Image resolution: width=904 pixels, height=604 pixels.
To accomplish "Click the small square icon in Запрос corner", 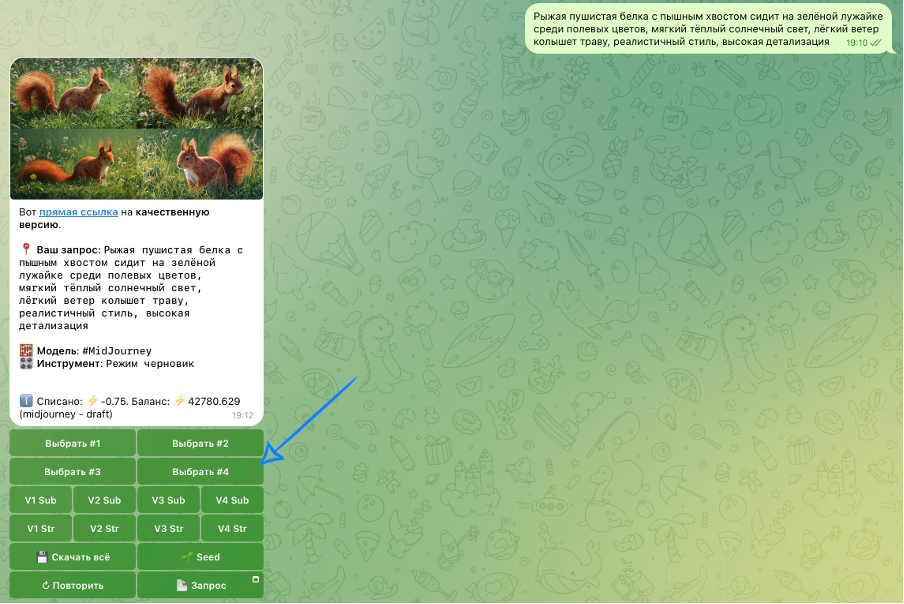I will coord(256,579).
